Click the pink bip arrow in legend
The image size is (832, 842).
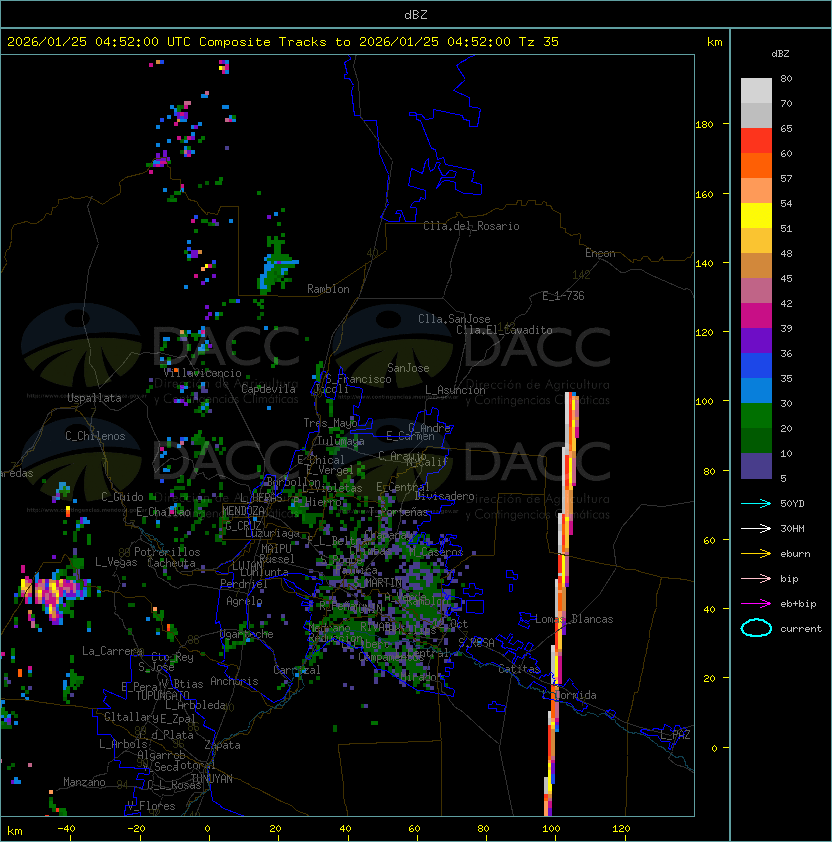756,578
